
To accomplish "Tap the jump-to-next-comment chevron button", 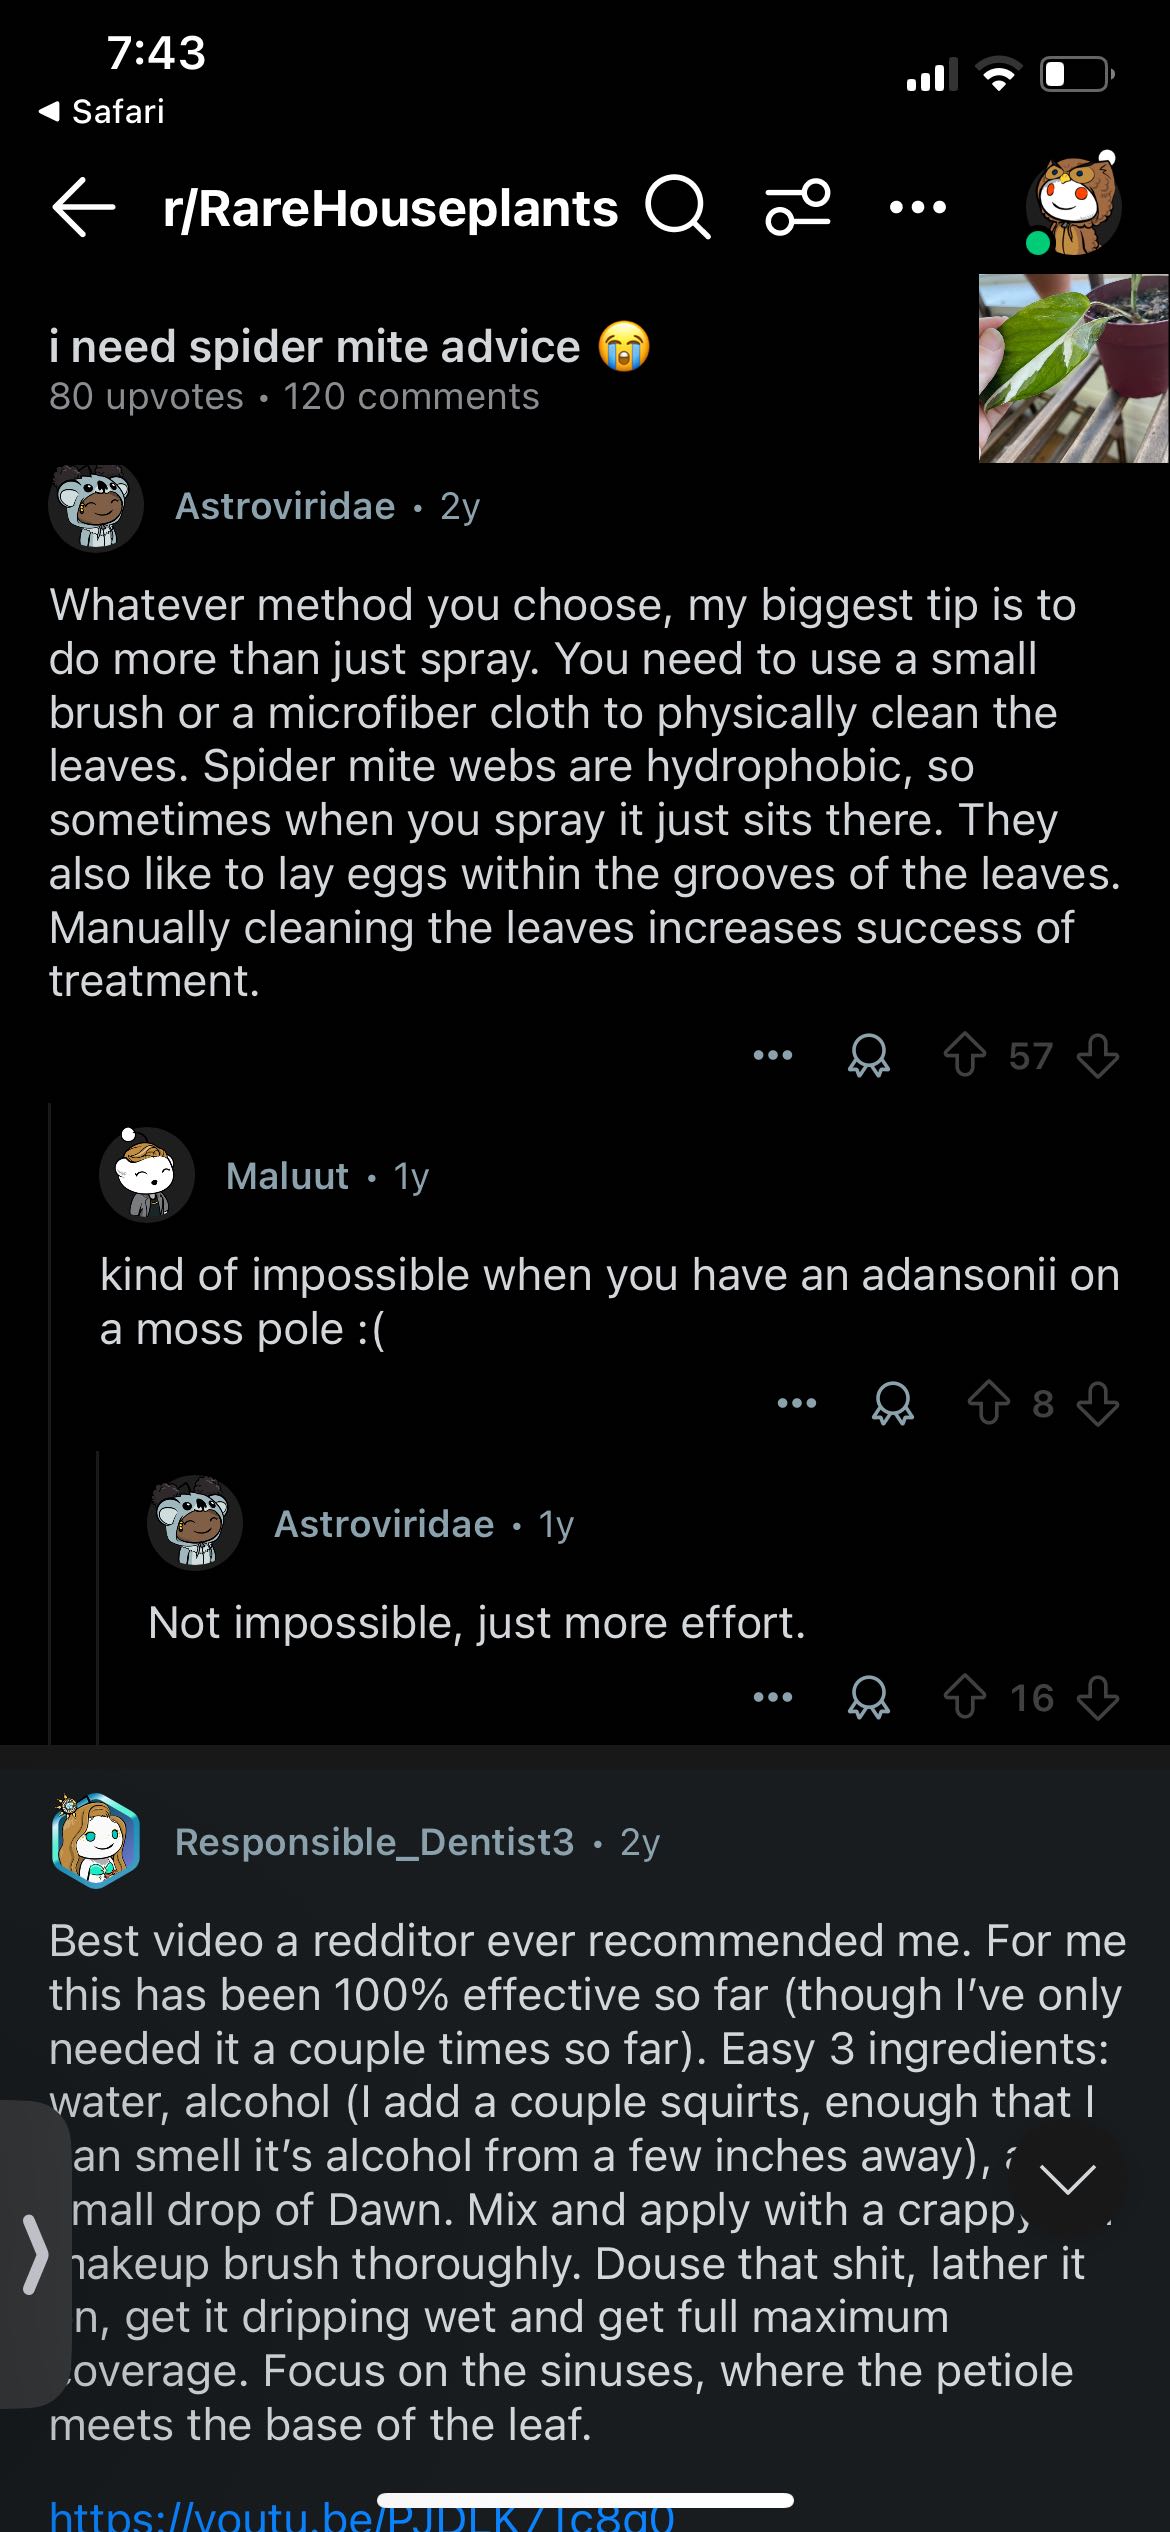I will coord(1067,2179).
